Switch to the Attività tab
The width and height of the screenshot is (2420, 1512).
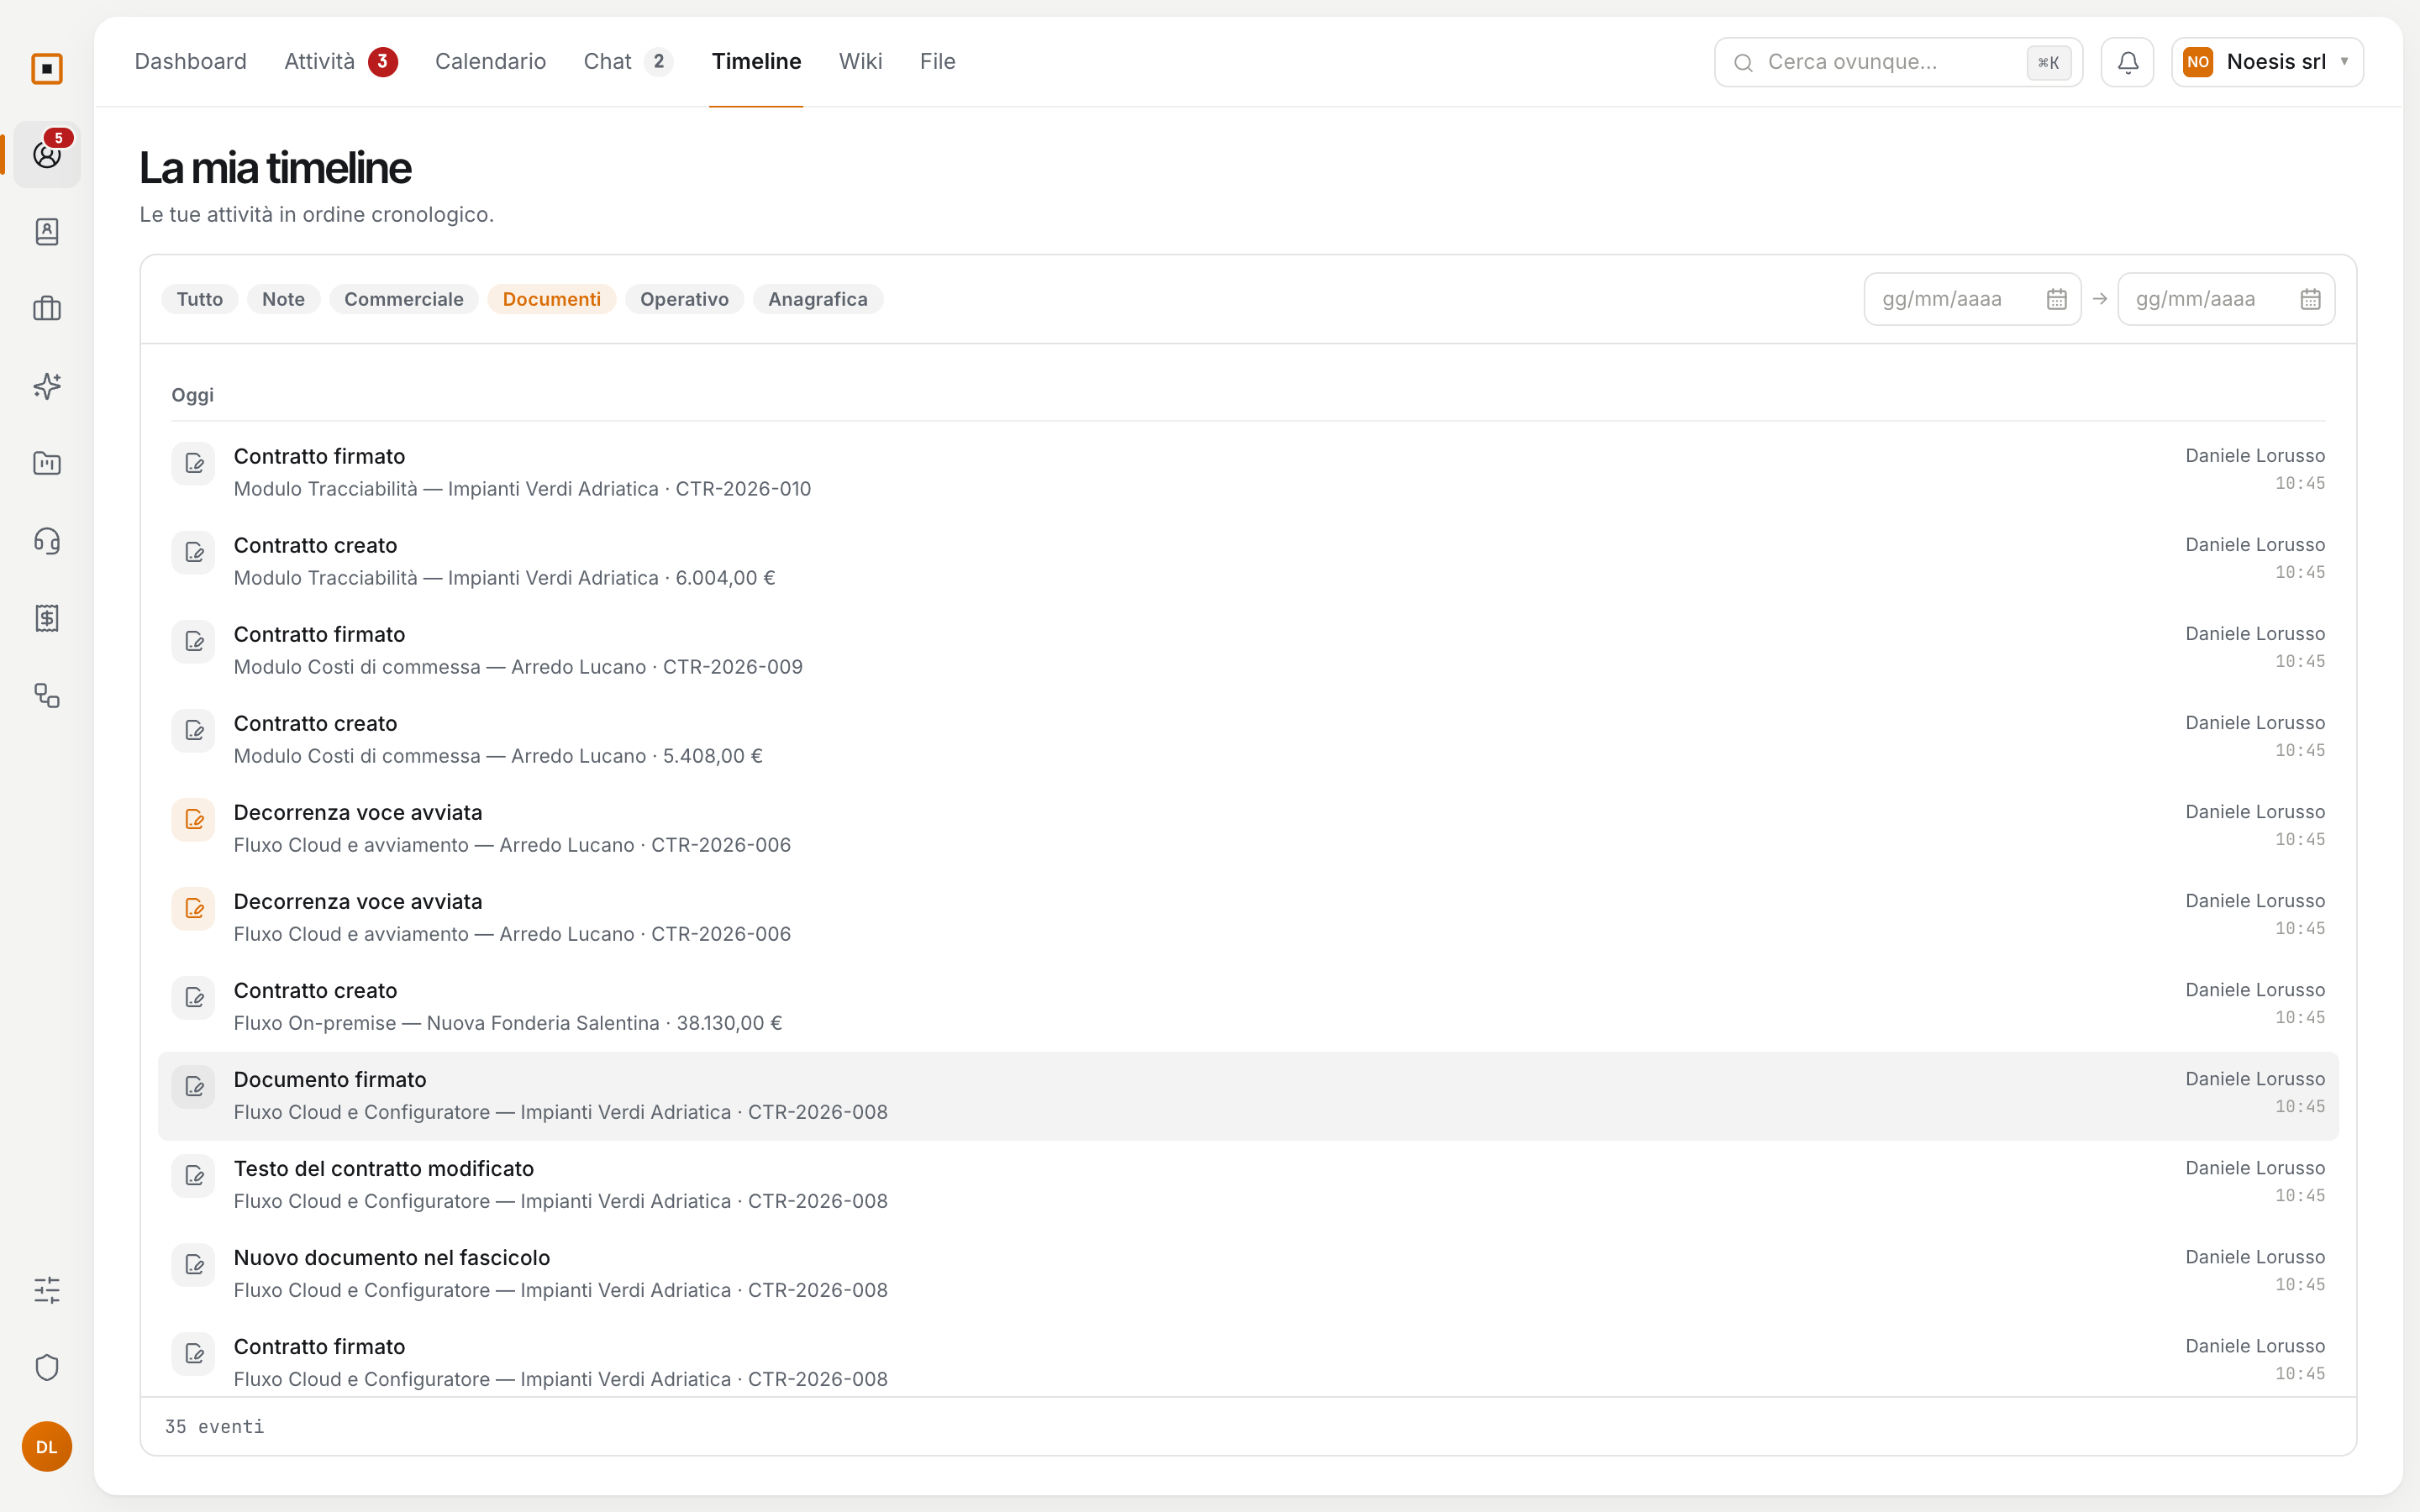pos(340,62)
